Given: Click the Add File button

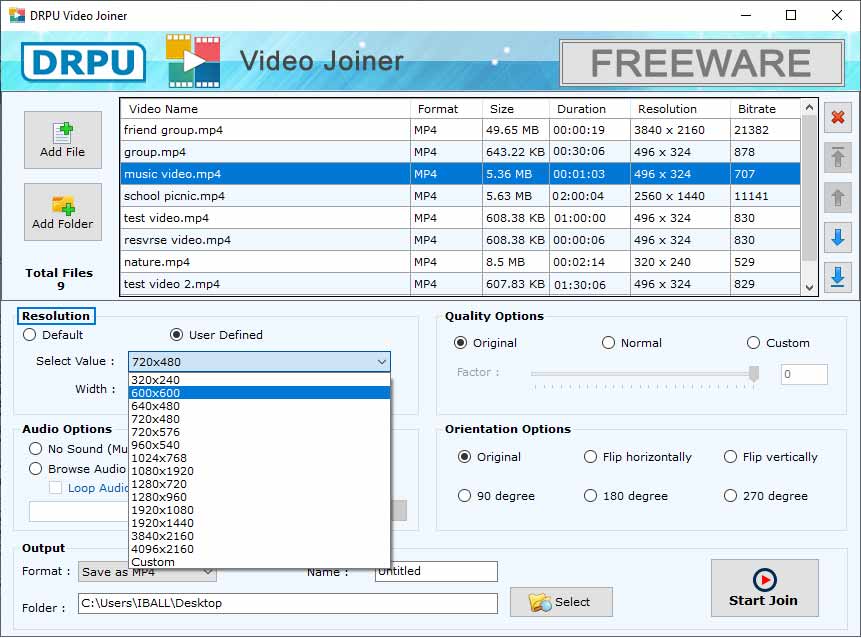Looking at the screenshot, I should point(63,140).
